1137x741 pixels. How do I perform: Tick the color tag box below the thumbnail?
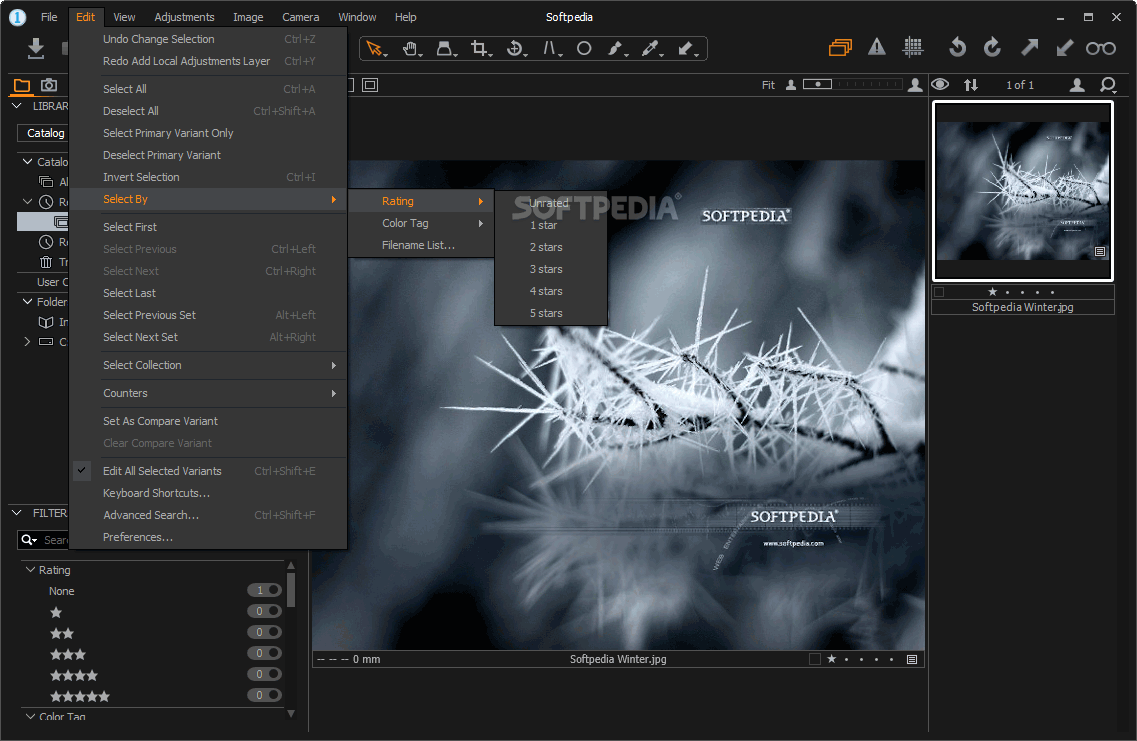click(939, 291)
